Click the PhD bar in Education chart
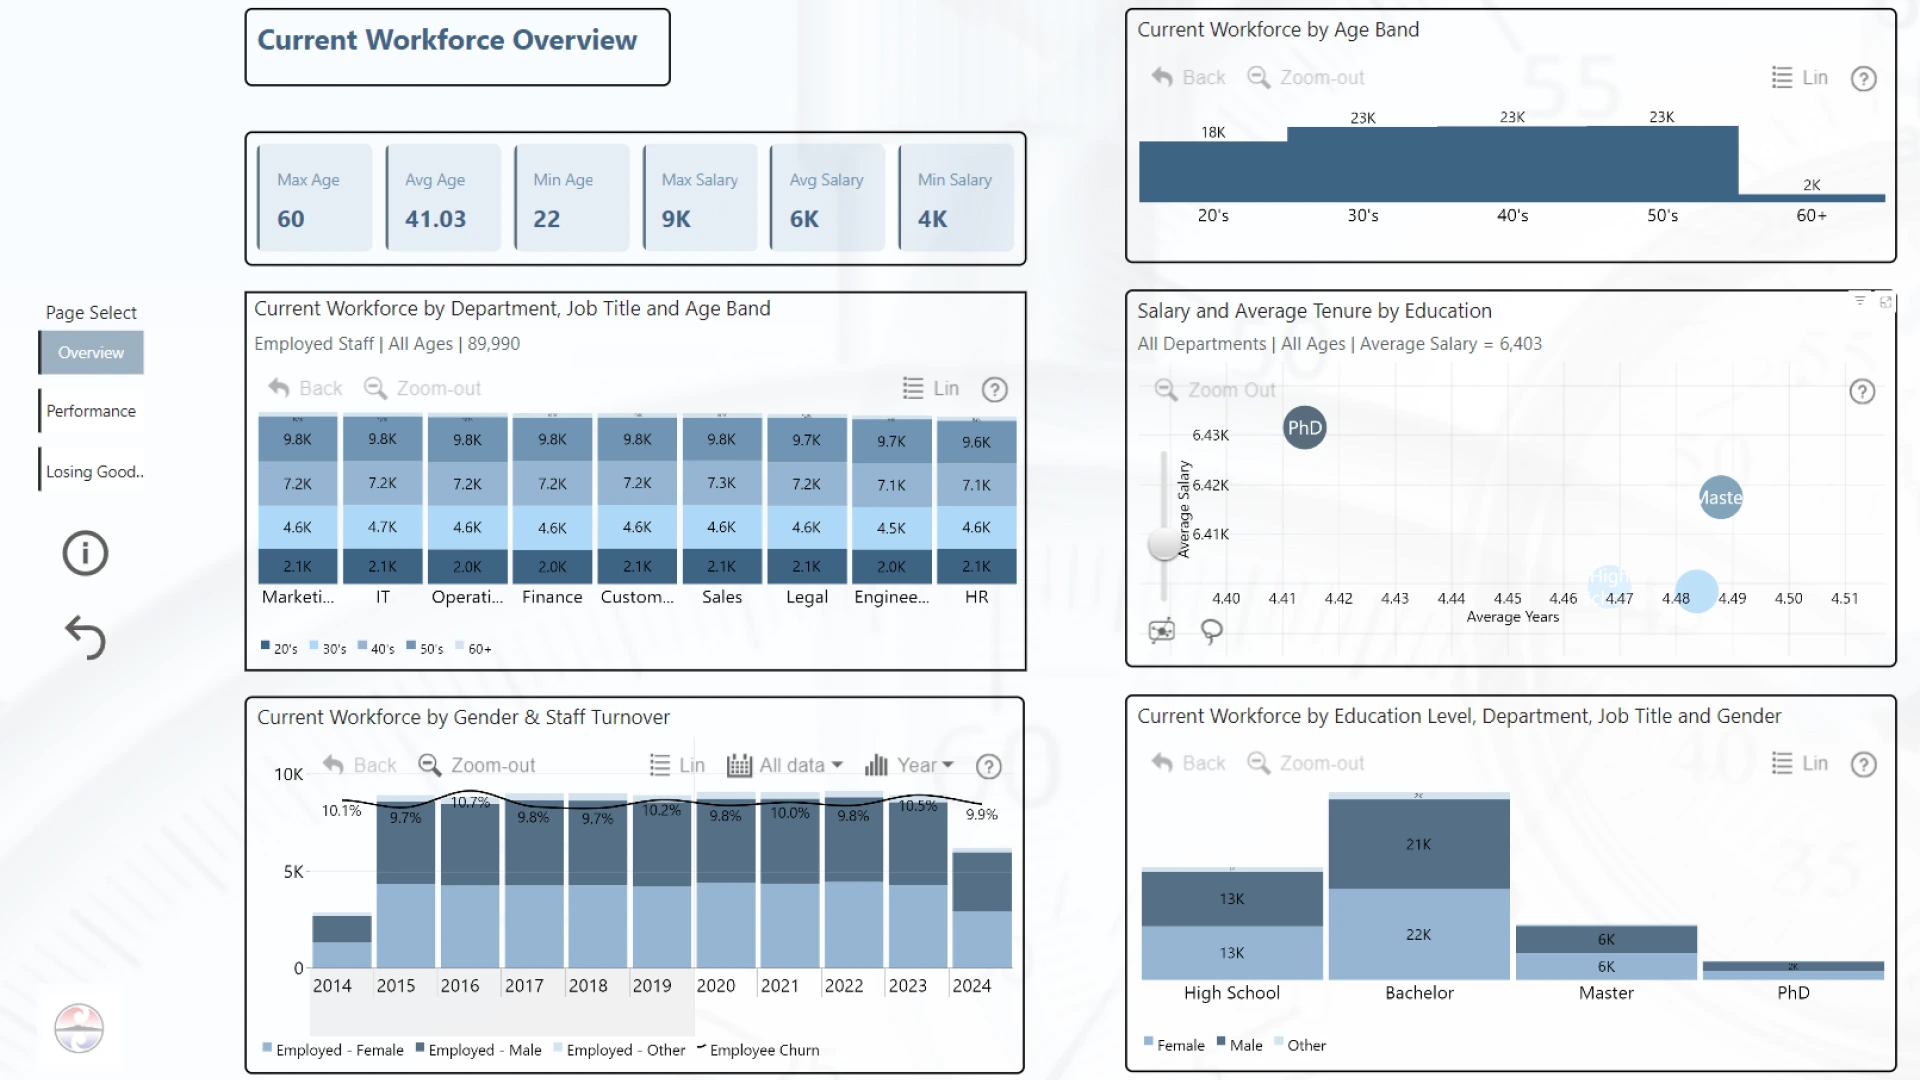This screenshot has width=1920, height=1080. [x=1793, y=970]
